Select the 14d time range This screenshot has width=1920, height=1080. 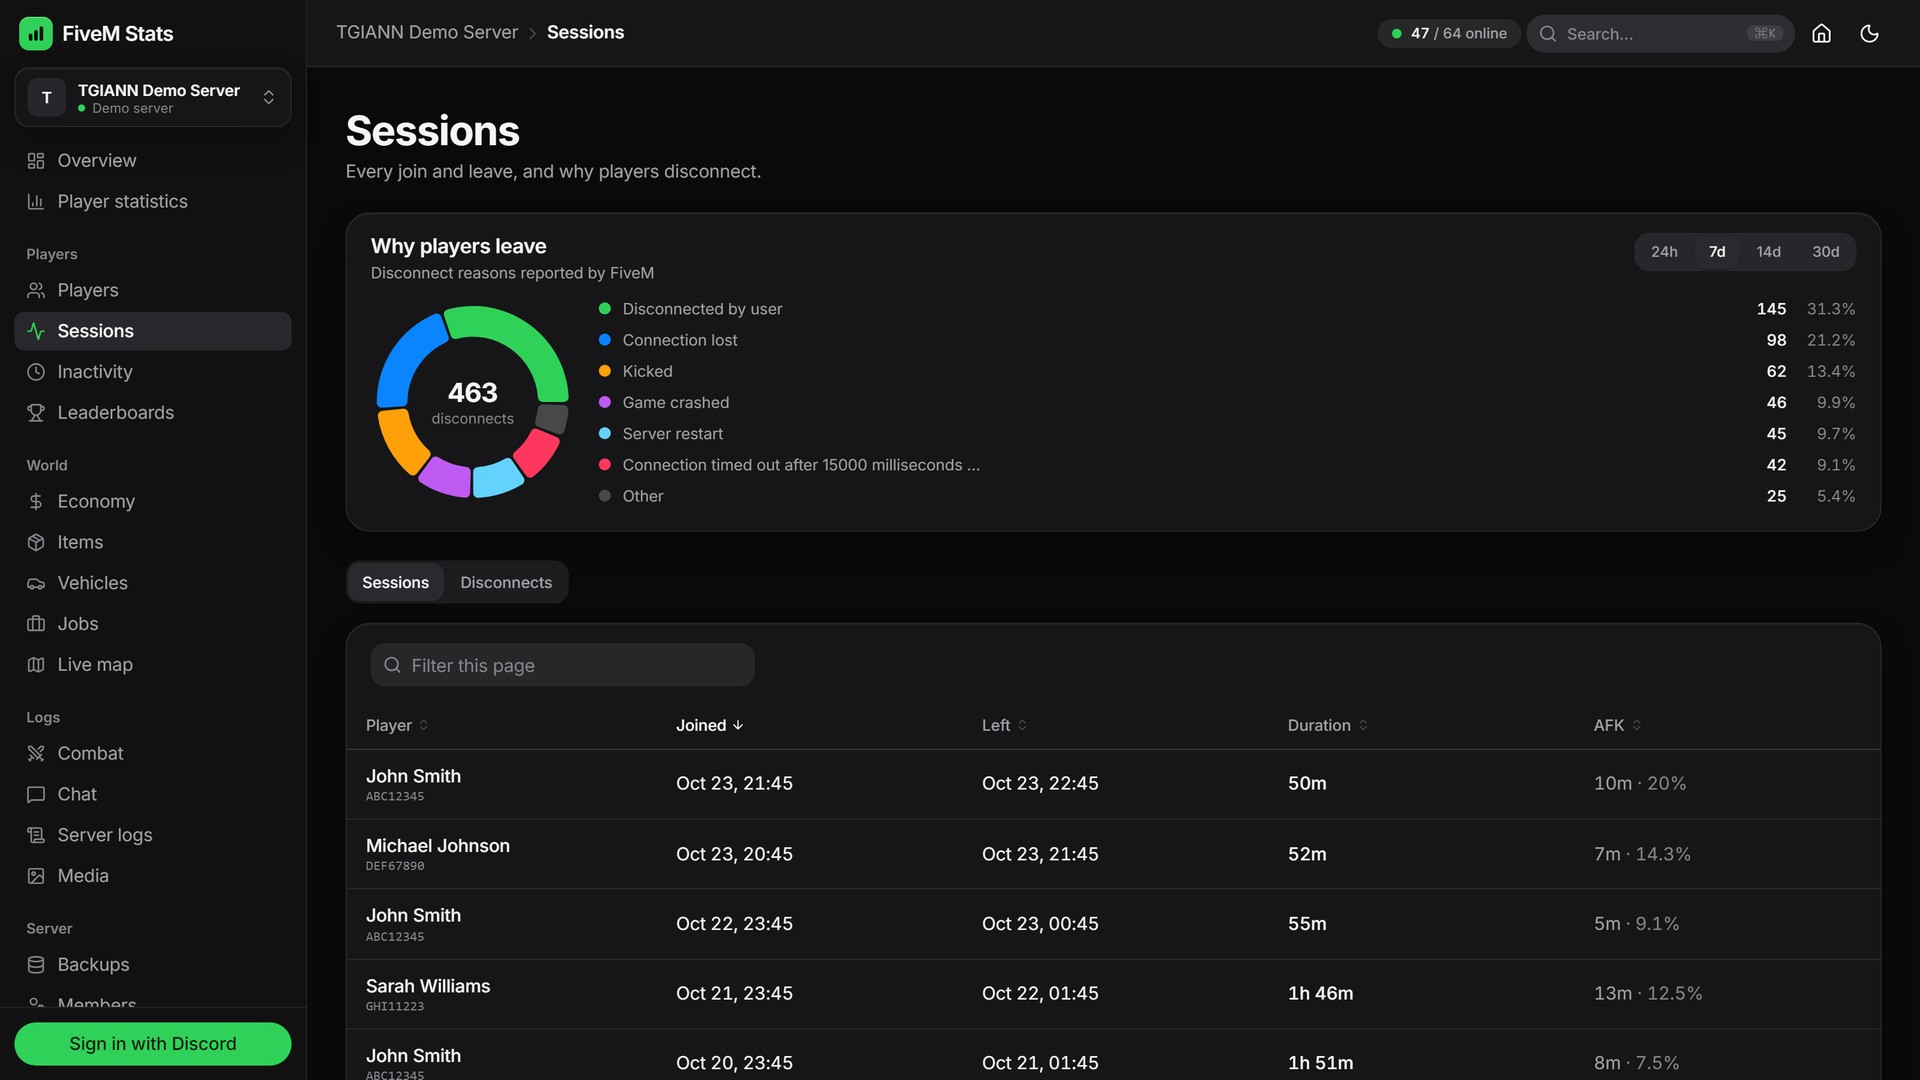click(x=1768, y=252)
